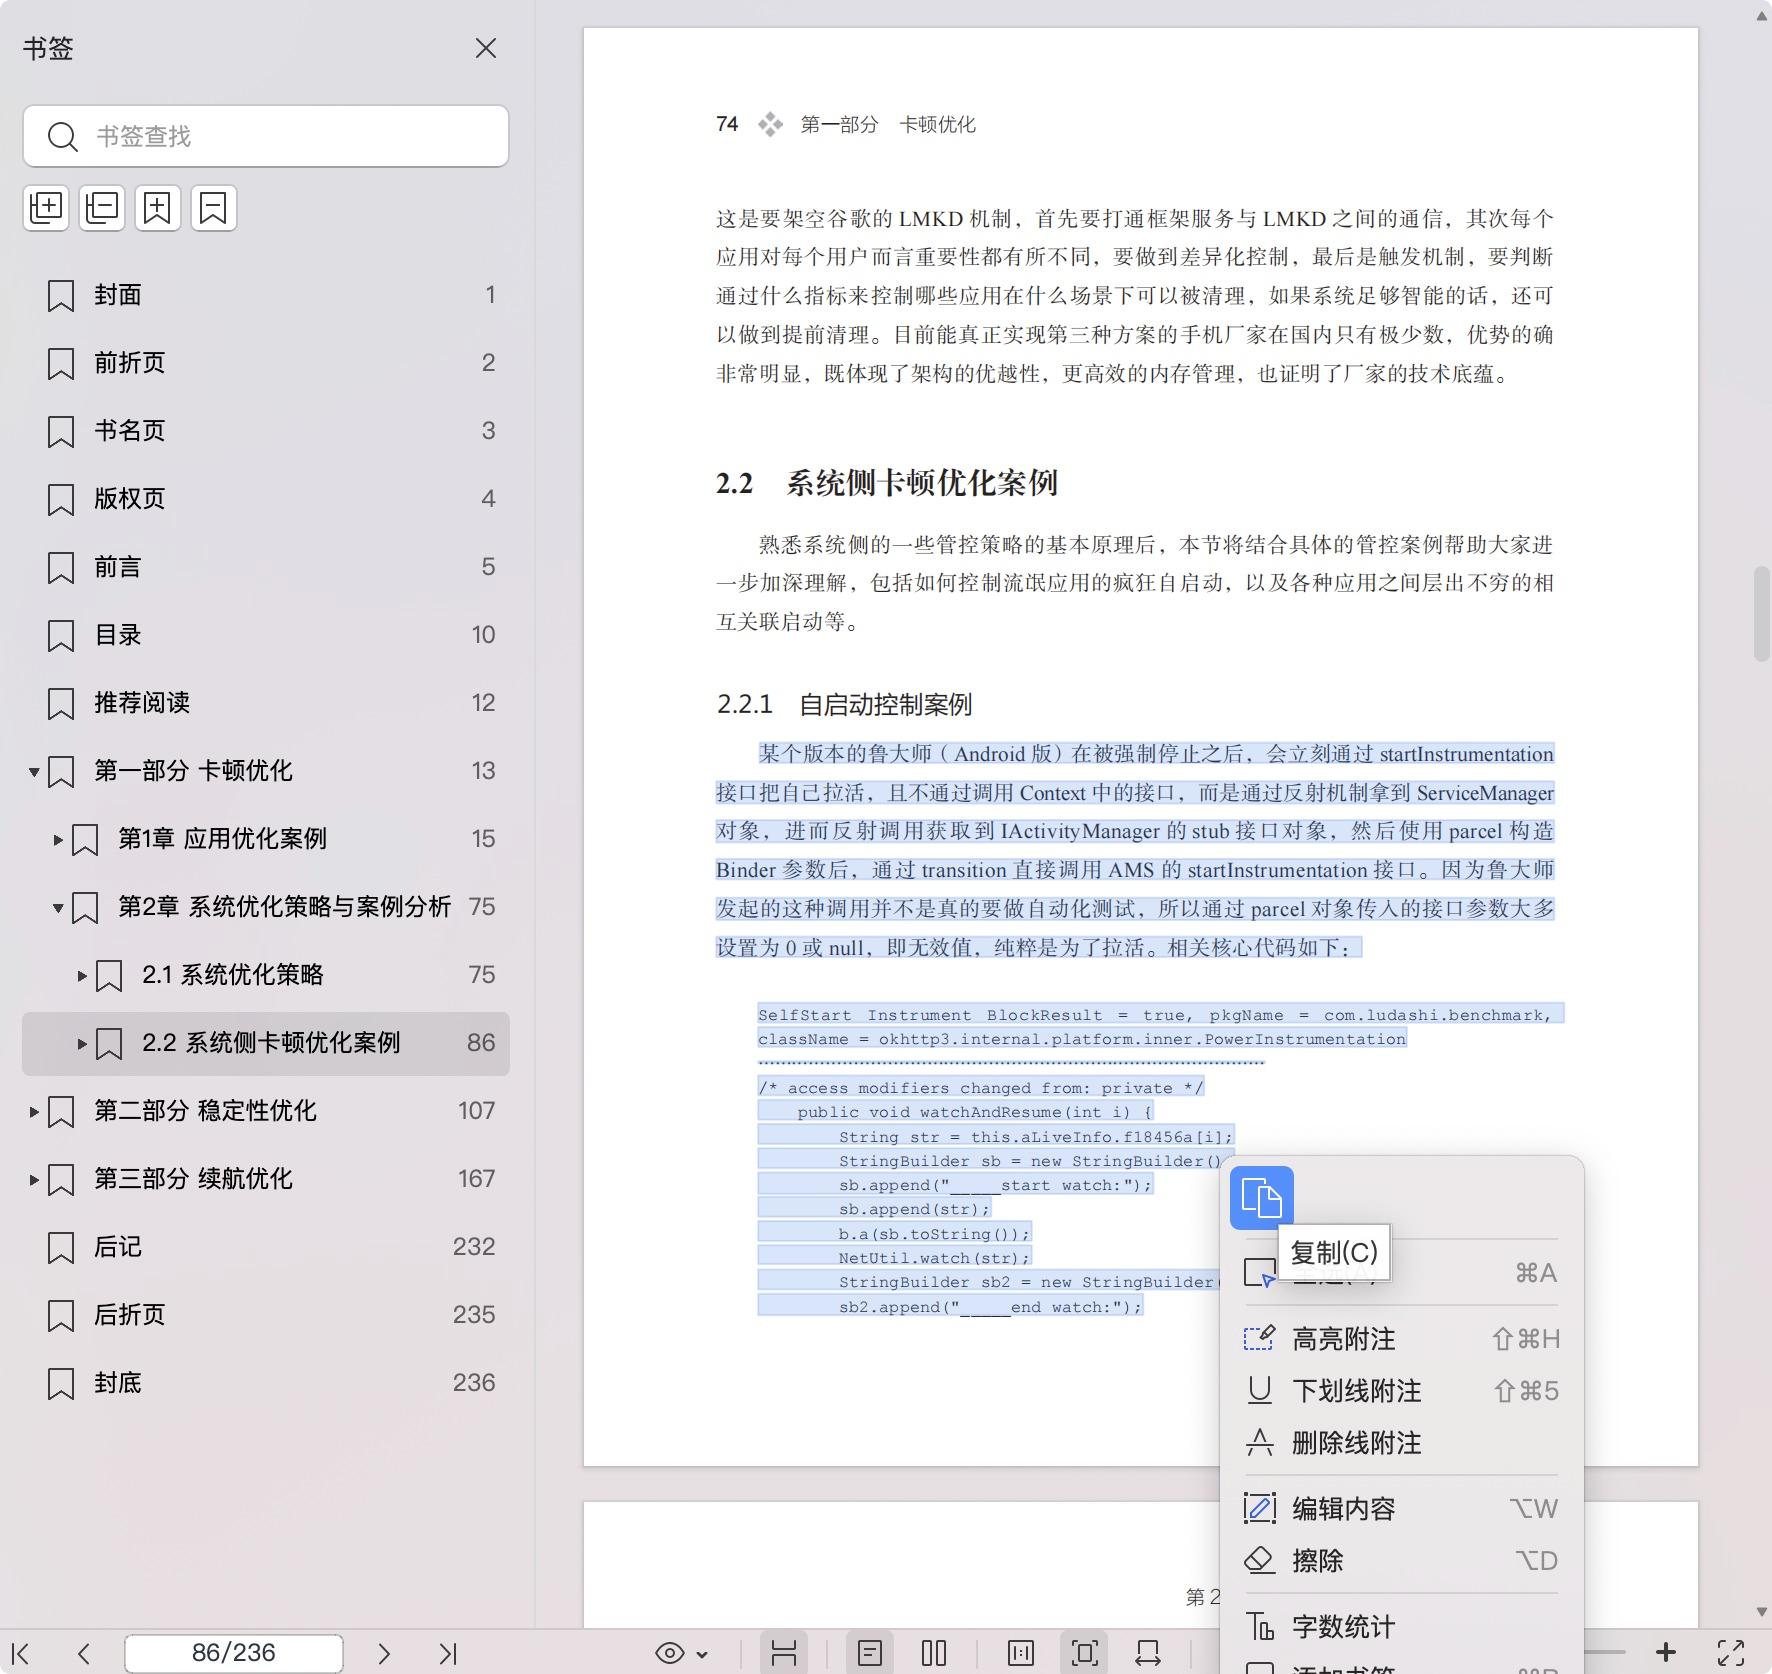This screenshot has height=1674, width=1772.
Task: Open the 目录 bookmark
Action: tap(118, 635)
